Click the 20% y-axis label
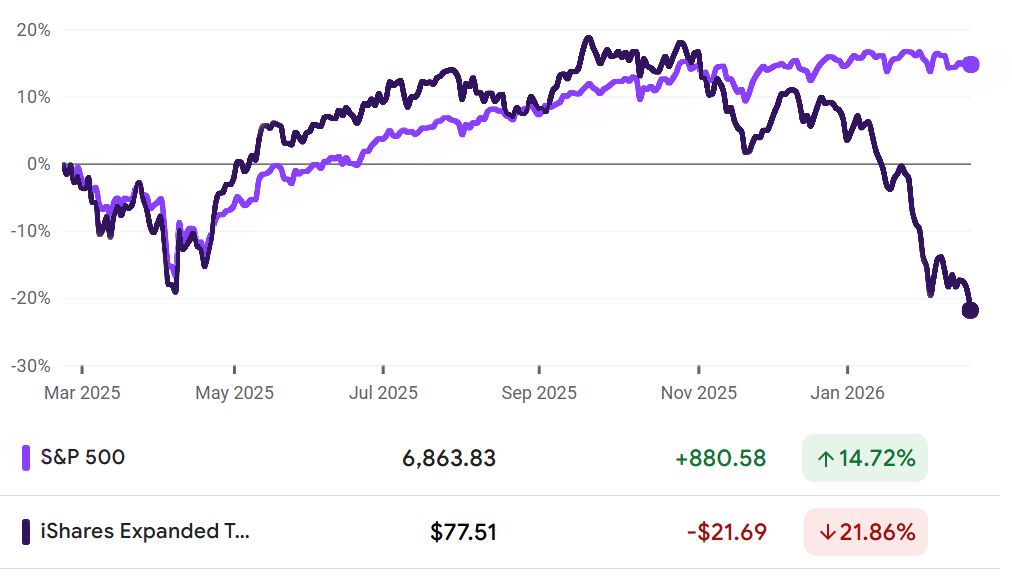Viewport: 1012px width, 581px height. (x=34, y=30)
